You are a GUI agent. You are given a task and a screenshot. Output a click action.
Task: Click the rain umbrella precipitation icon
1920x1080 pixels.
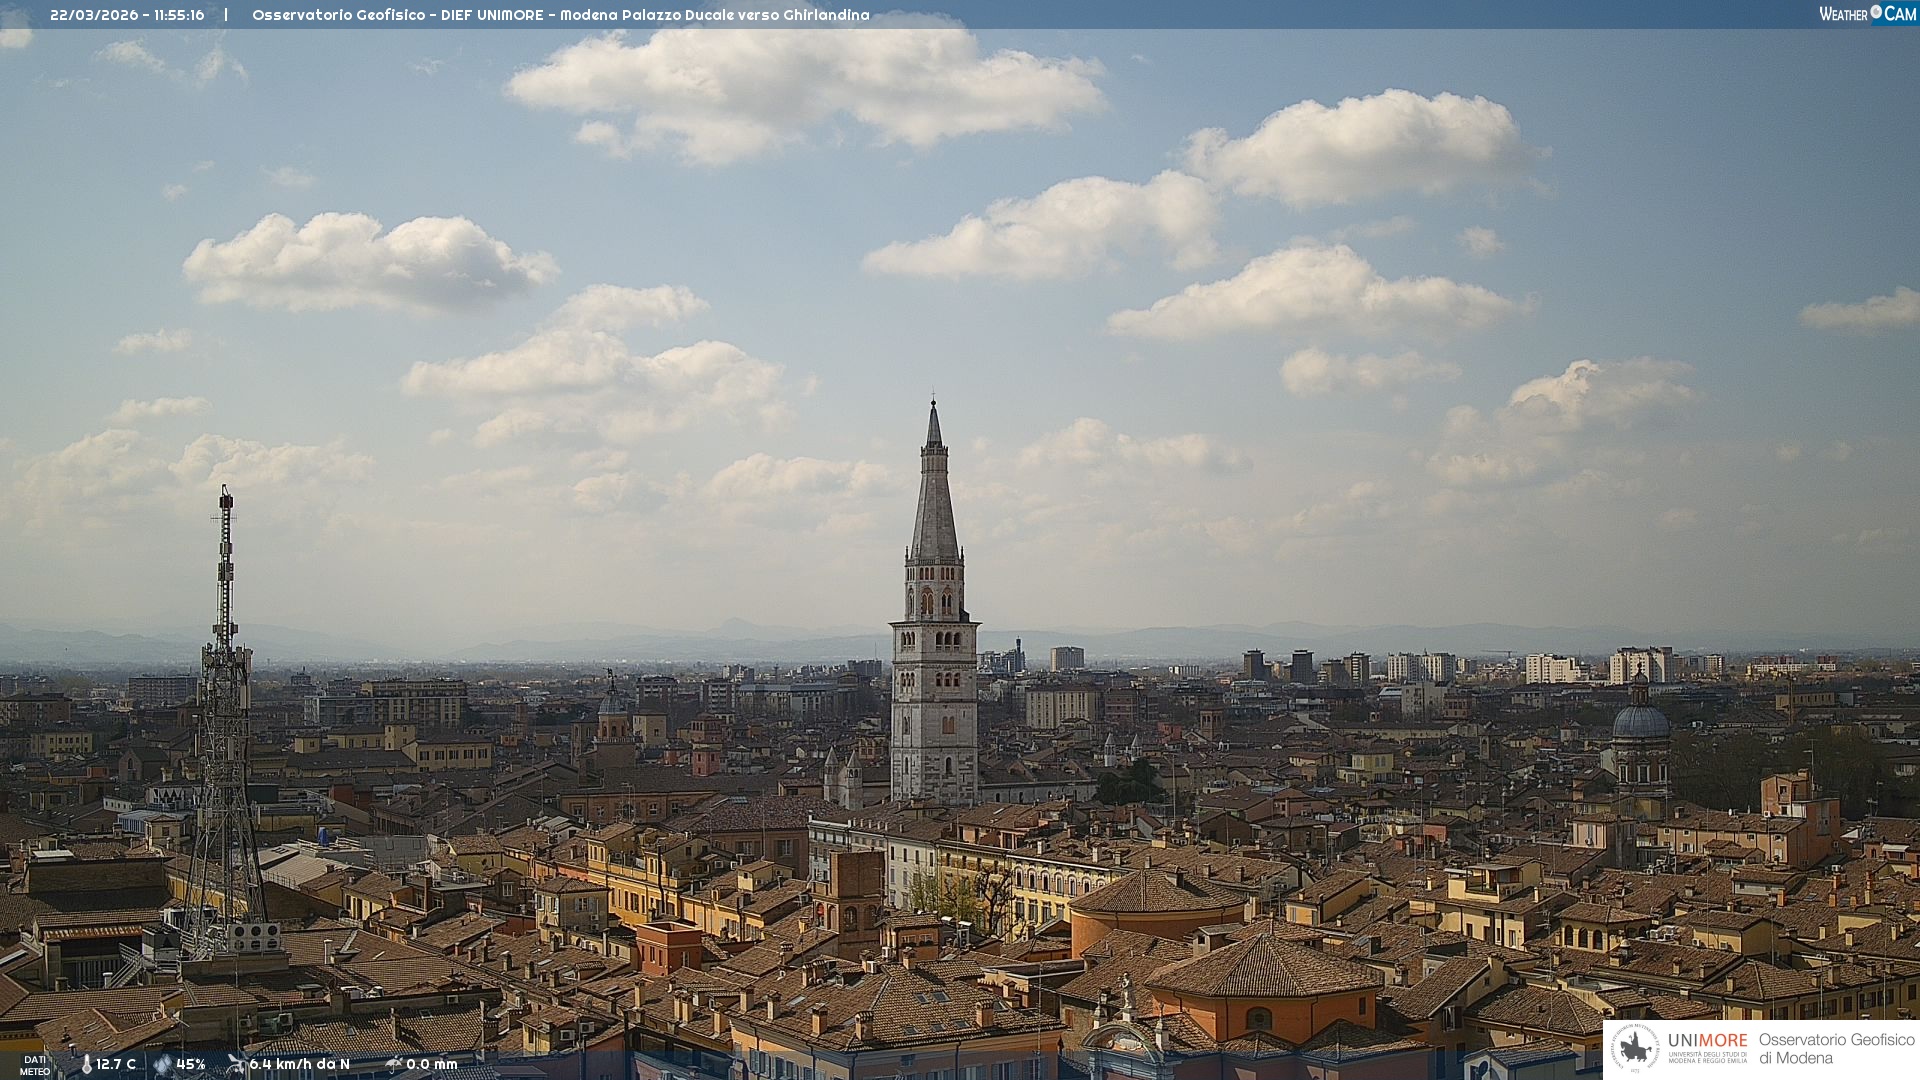pyautogui.click(x=394, y=1064)
